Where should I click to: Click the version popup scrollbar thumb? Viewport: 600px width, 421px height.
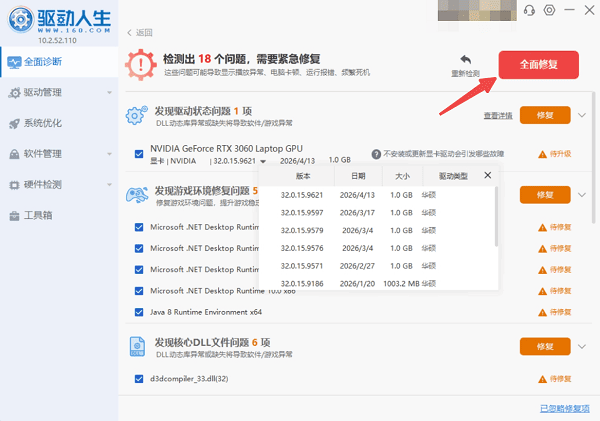496,216
